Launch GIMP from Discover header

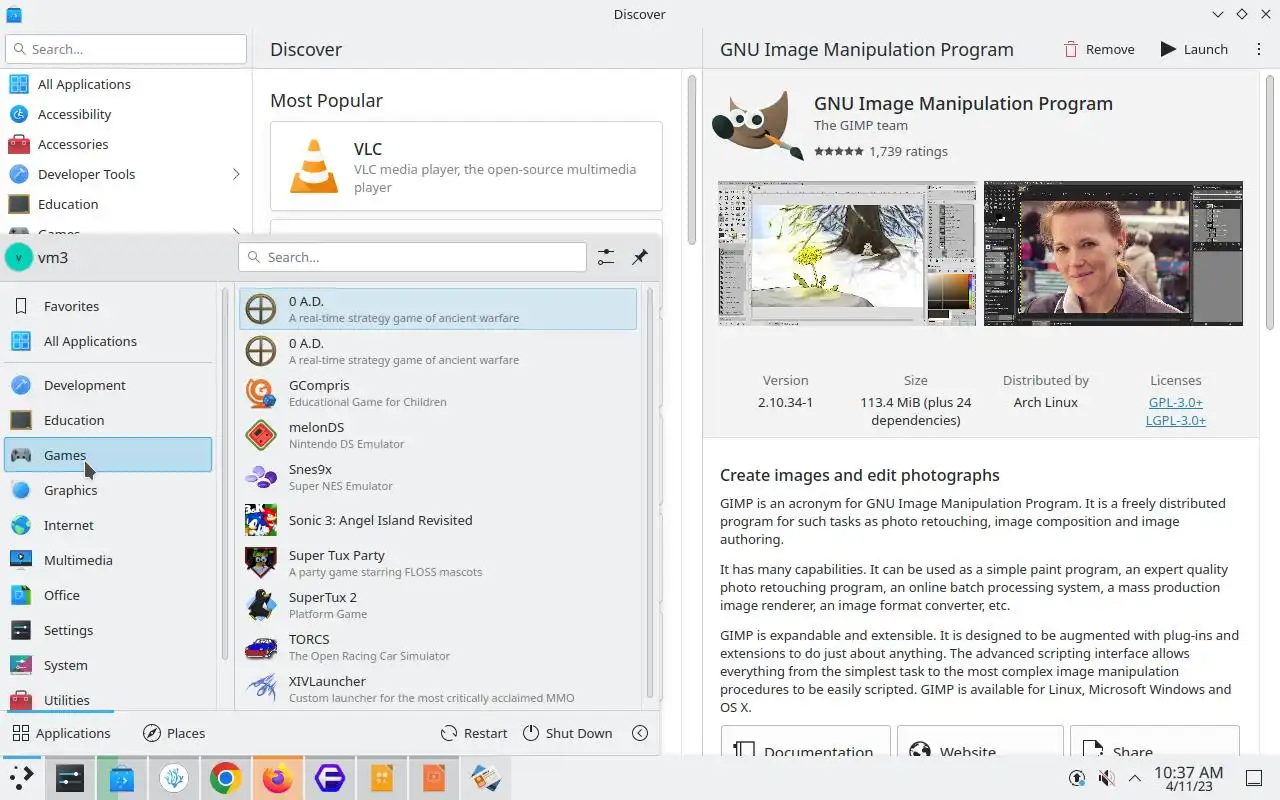coord(1194,49)
